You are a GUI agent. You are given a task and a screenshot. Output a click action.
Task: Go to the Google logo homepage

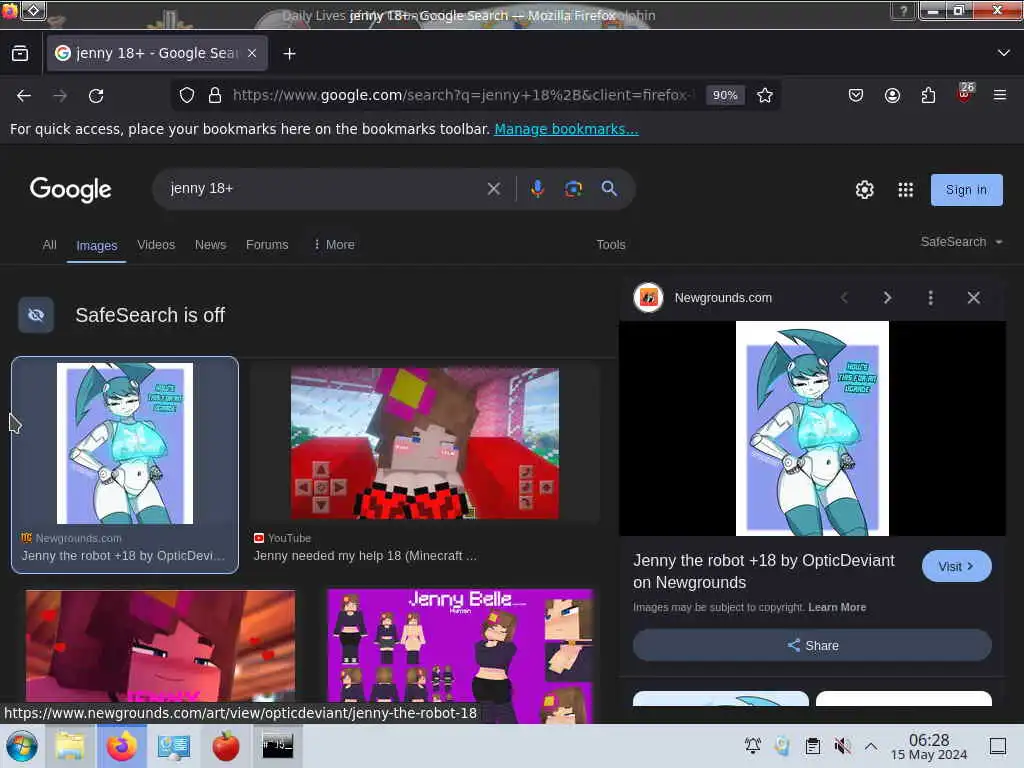[x=71, y=189]
